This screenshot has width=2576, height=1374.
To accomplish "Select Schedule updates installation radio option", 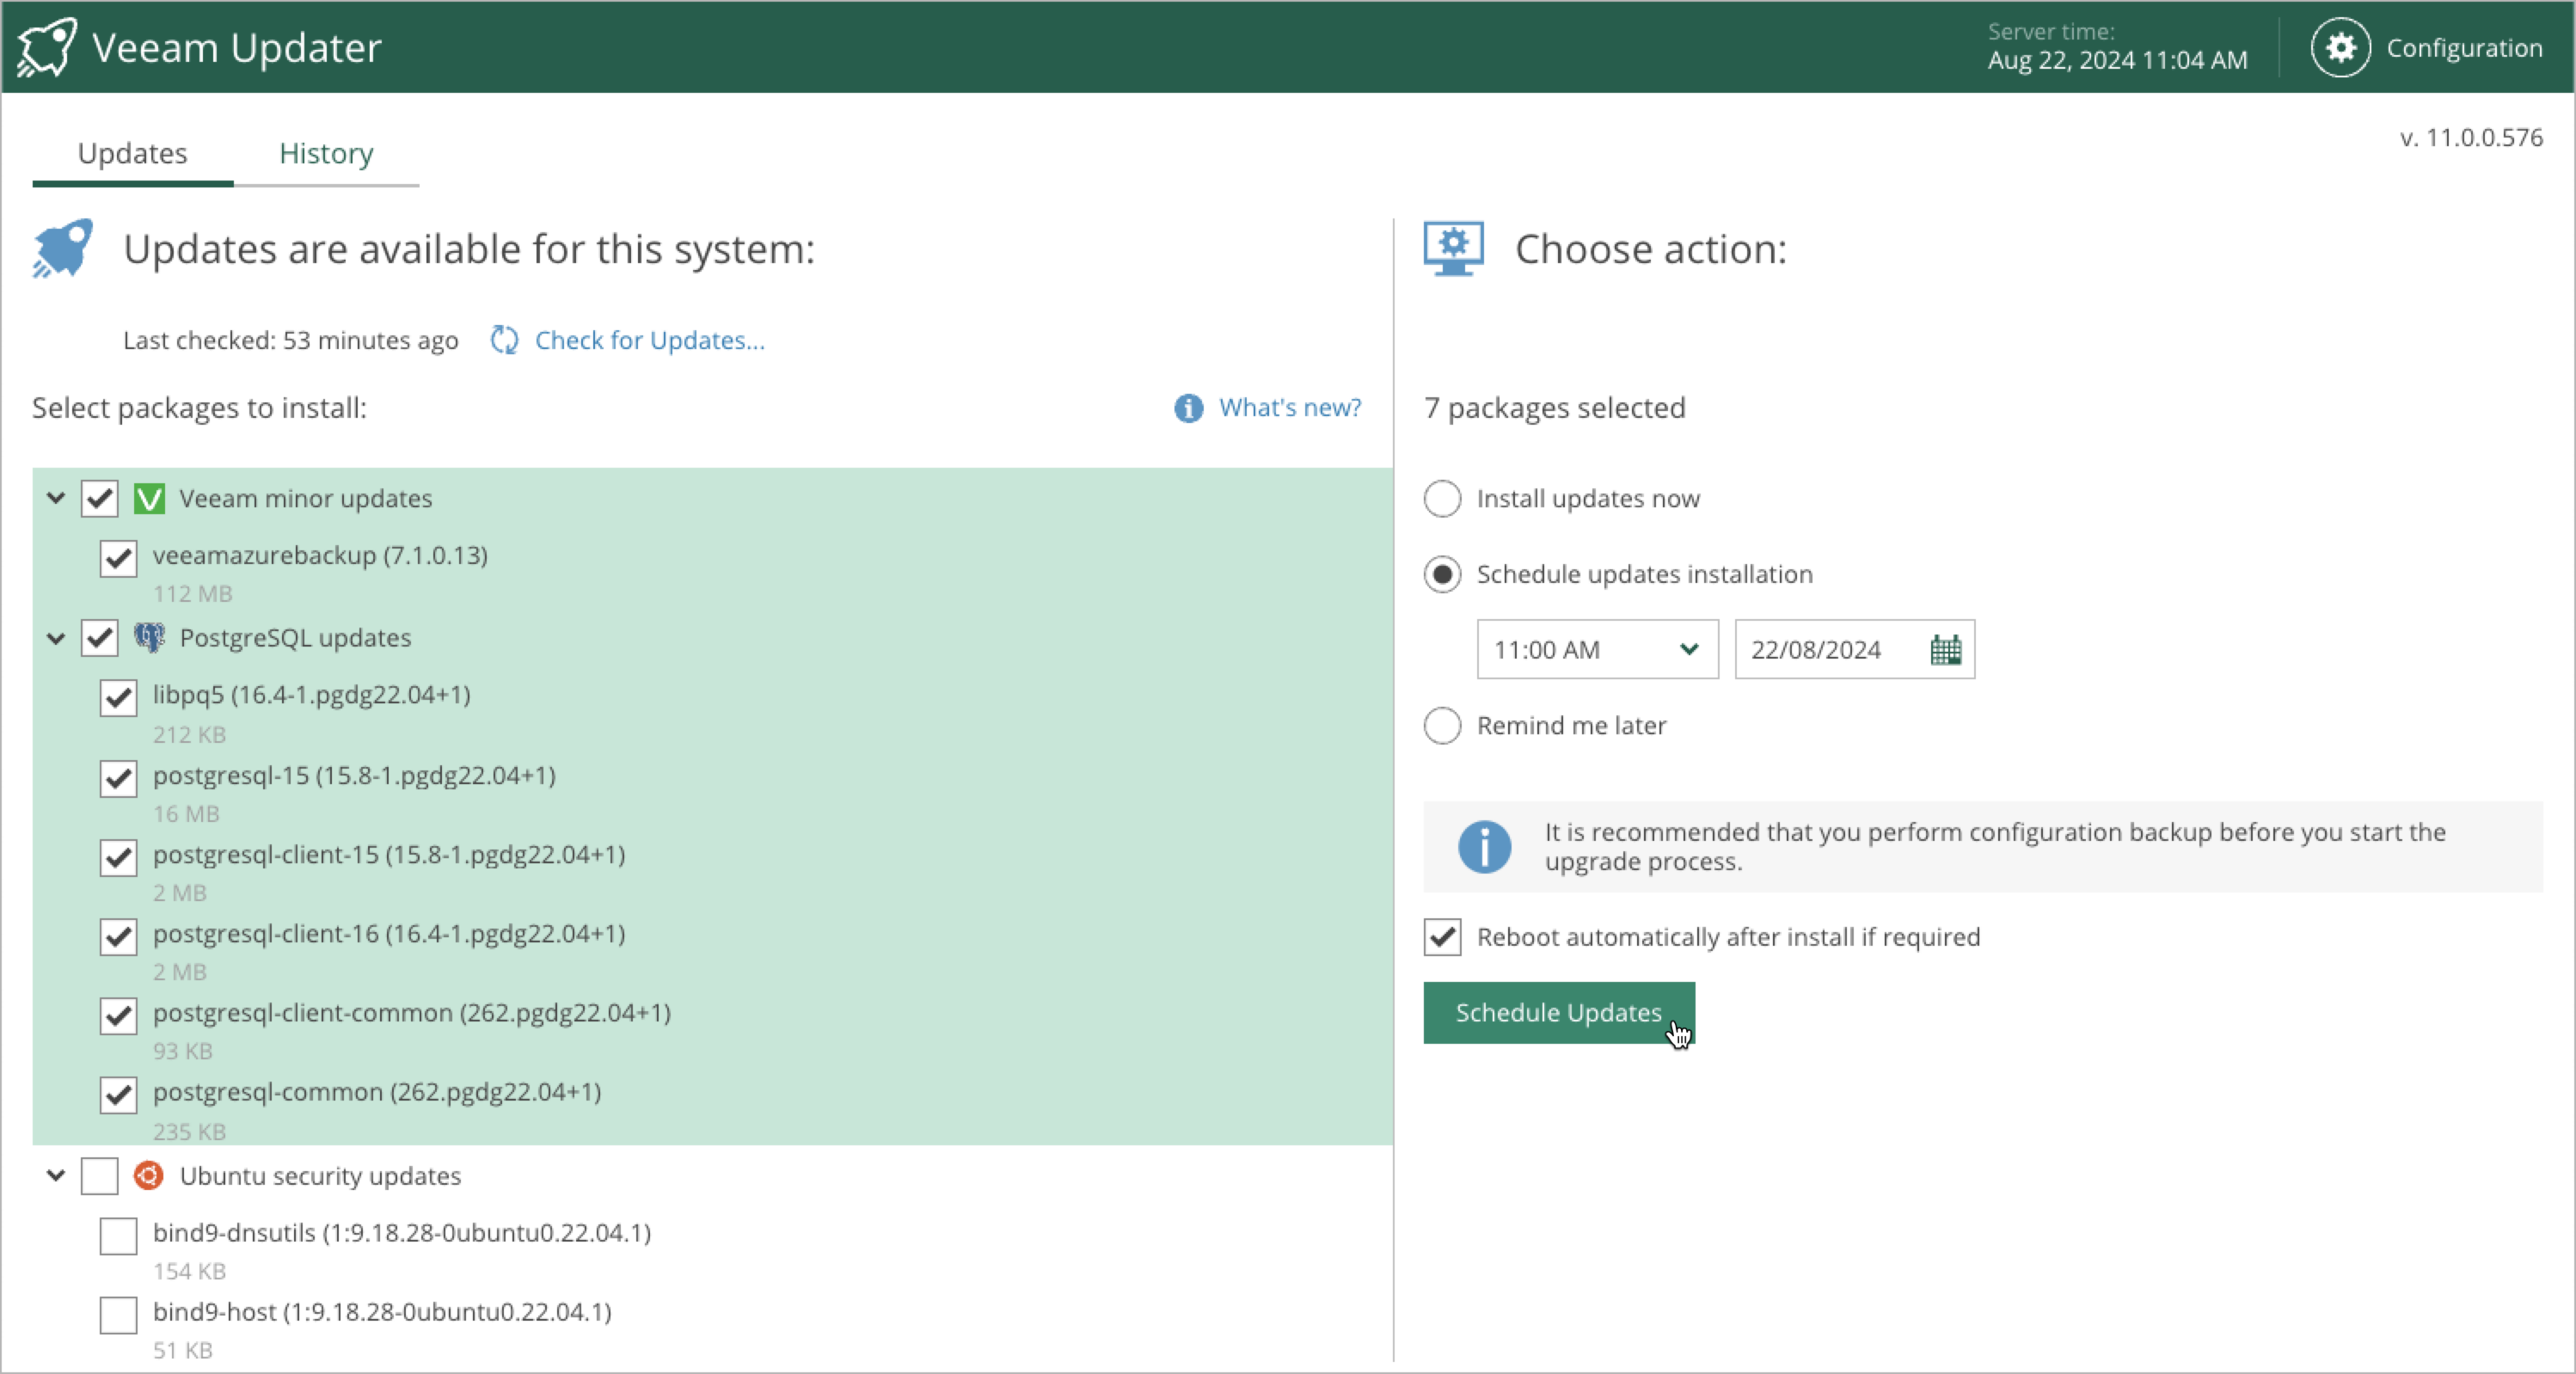I will pos(1442,574).
